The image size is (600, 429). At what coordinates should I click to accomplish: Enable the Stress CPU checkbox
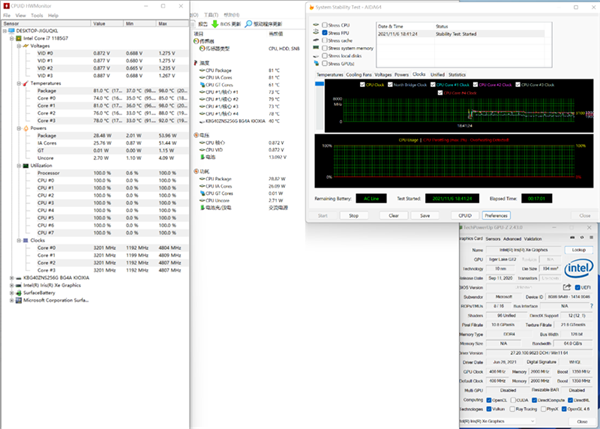[323, 24]
